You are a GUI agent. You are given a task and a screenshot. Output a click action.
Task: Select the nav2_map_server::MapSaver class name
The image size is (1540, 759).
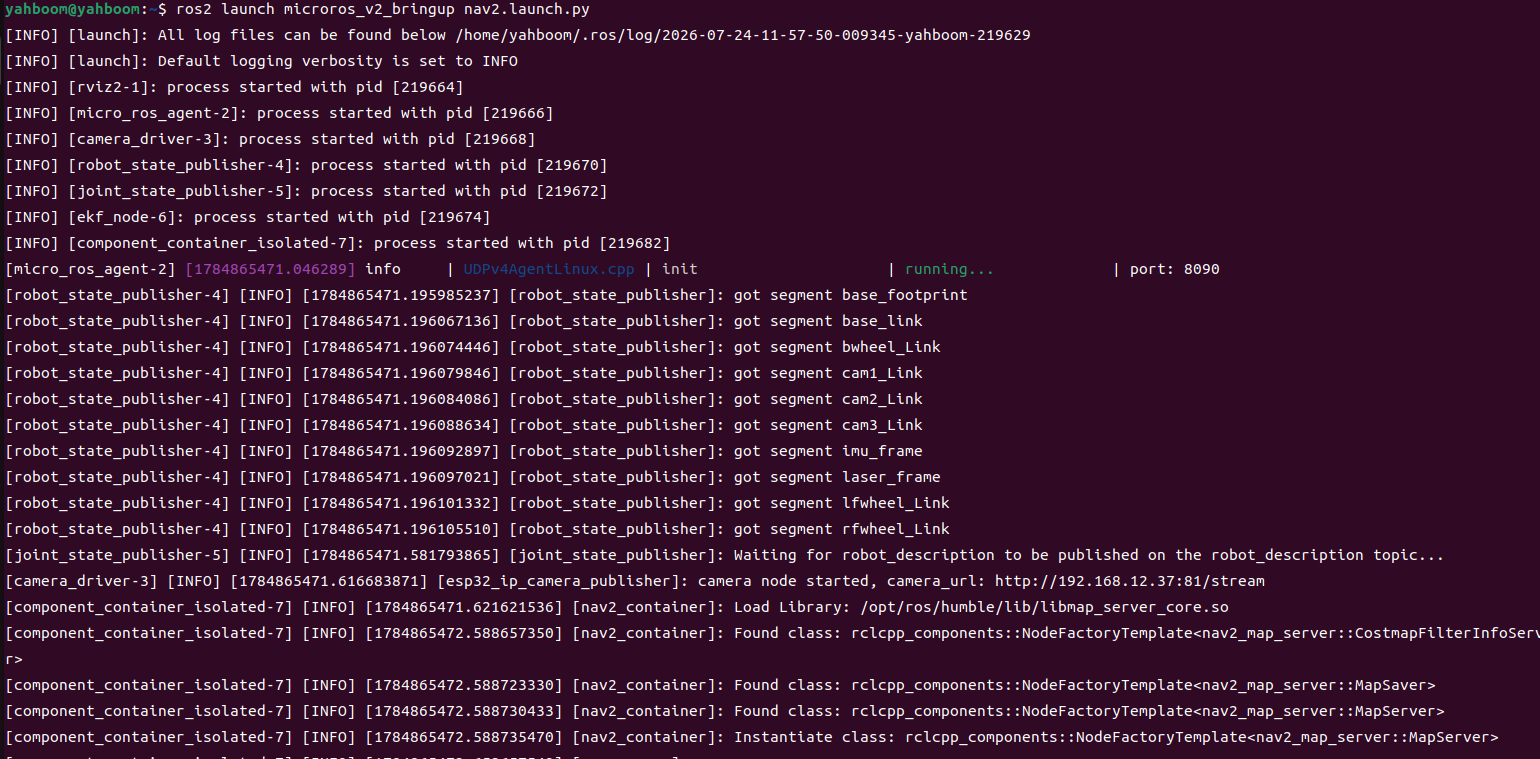[x=1314, y=685]
